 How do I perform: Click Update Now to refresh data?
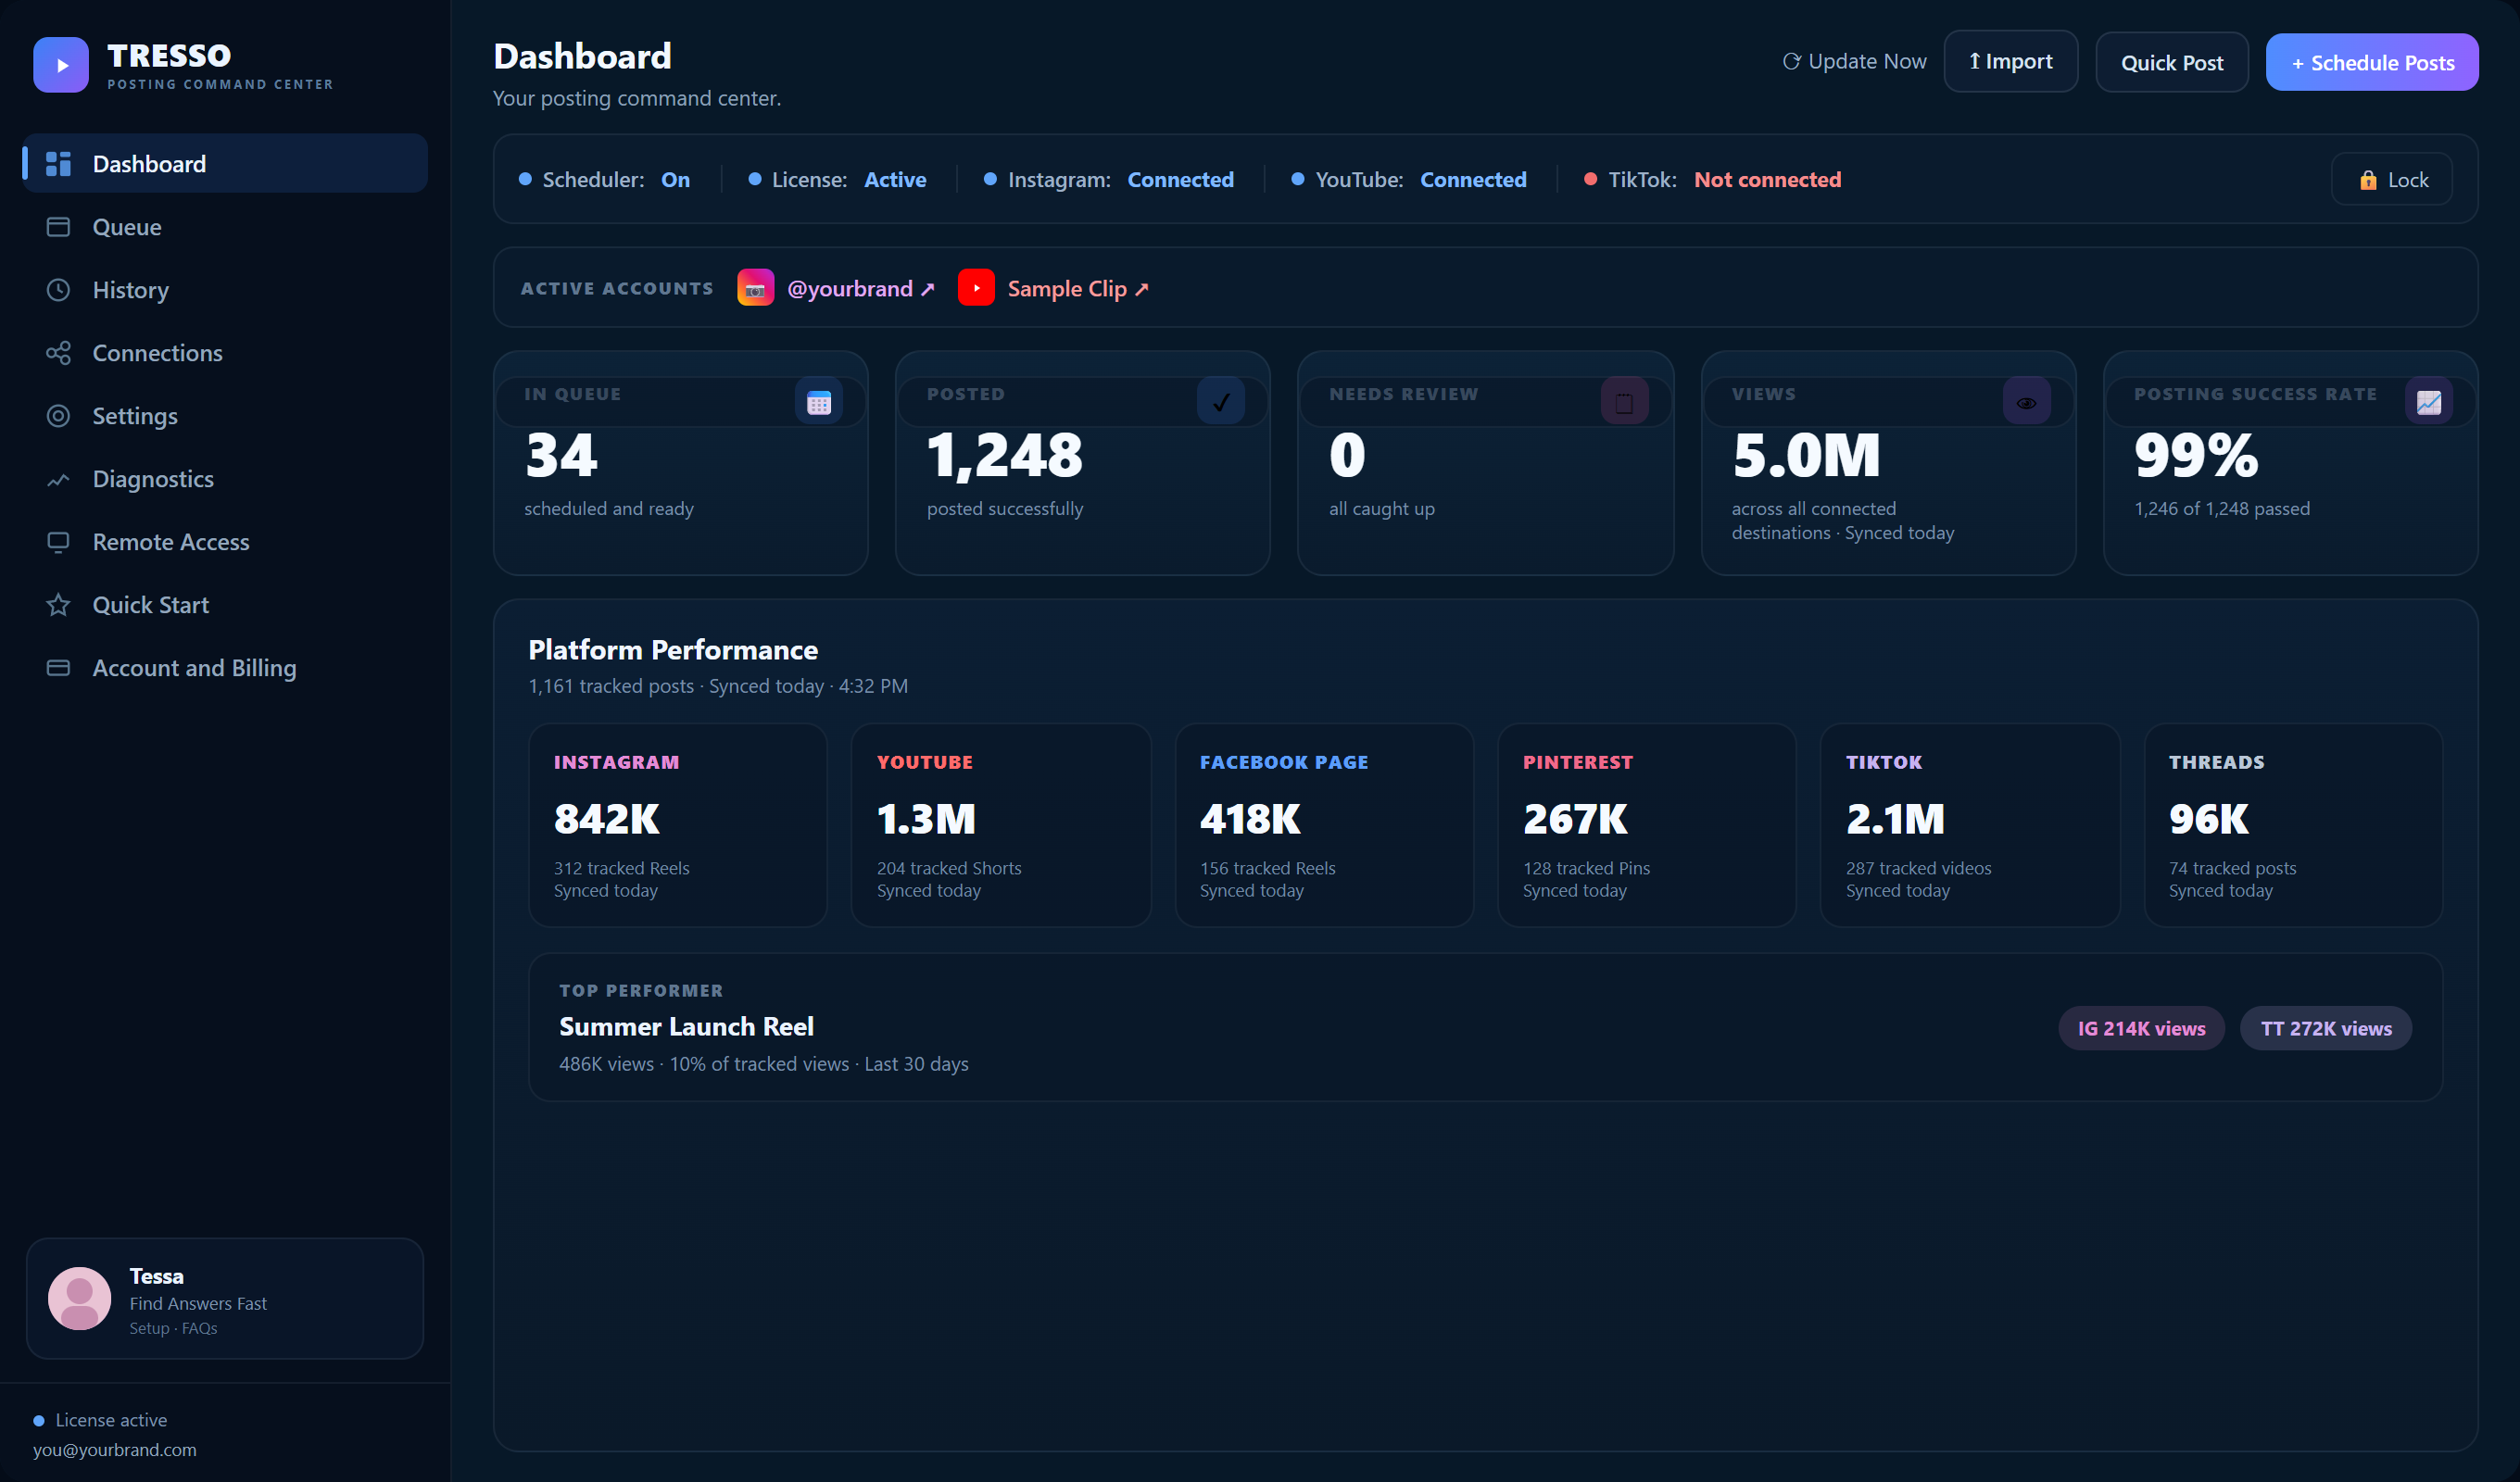[1854, 62]
